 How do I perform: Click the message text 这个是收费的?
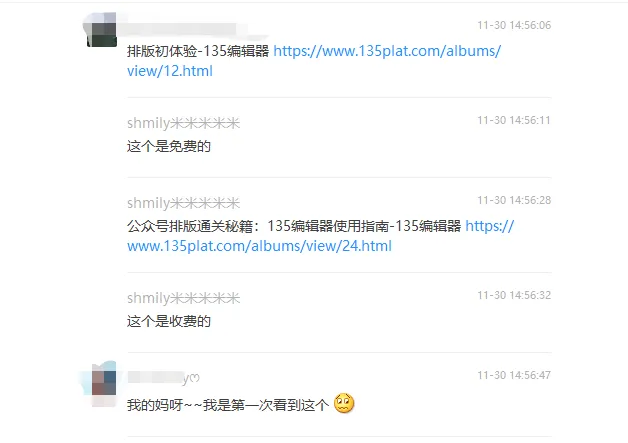tap(169, 321)
